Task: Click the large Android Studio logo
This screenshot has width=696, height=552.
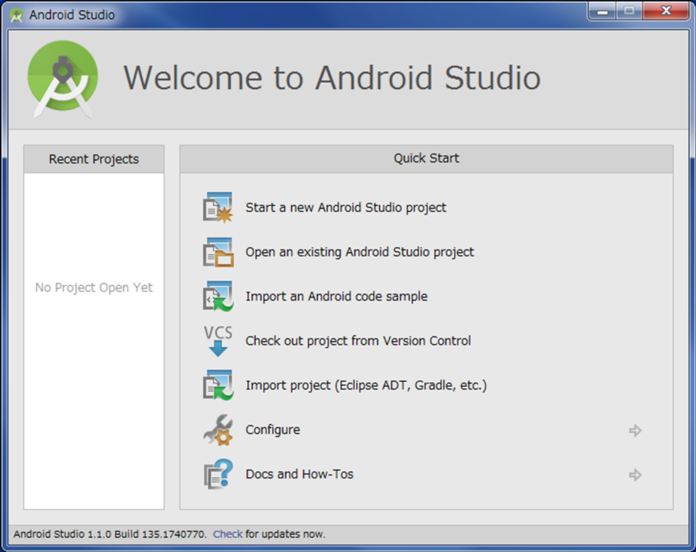Action: click(x=63, y=78)
